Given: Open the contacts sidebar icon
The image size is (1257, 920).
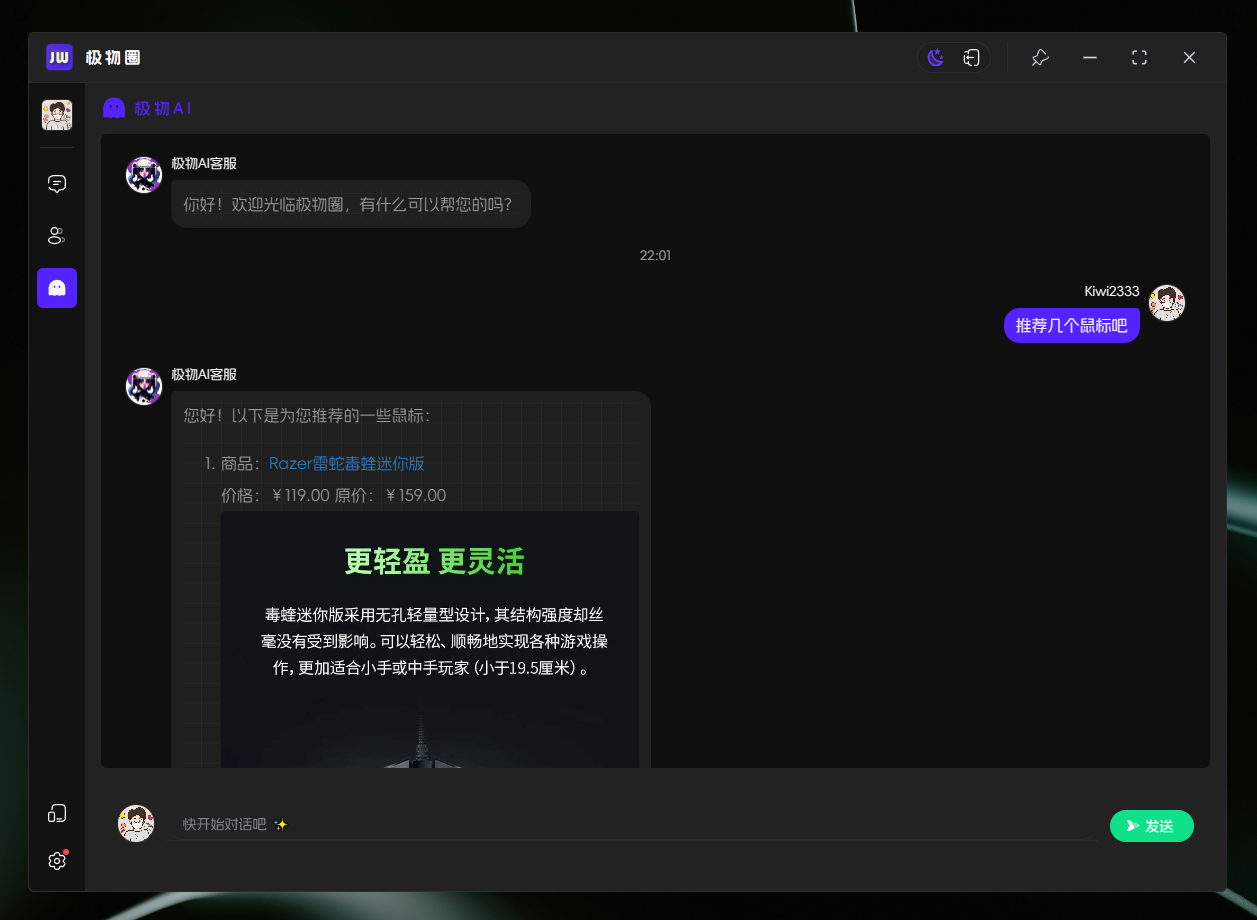Looking at the screenshot, I should [57, 236].
